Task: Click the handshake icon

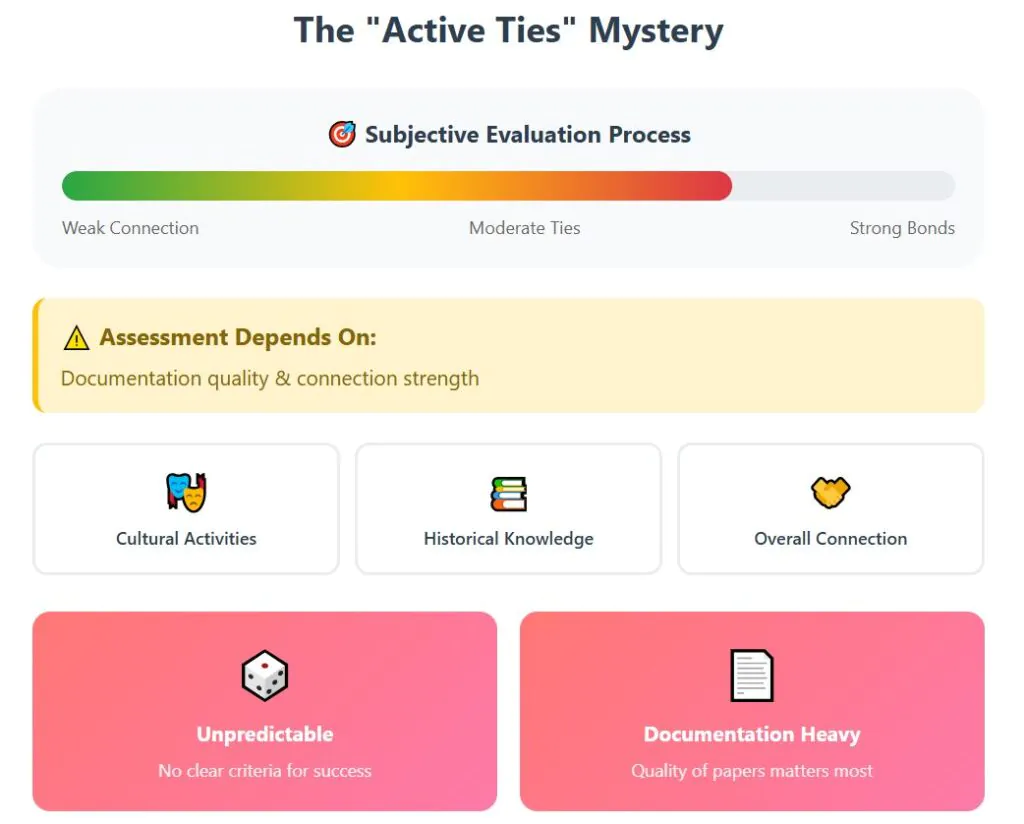Action: point(830,492)
